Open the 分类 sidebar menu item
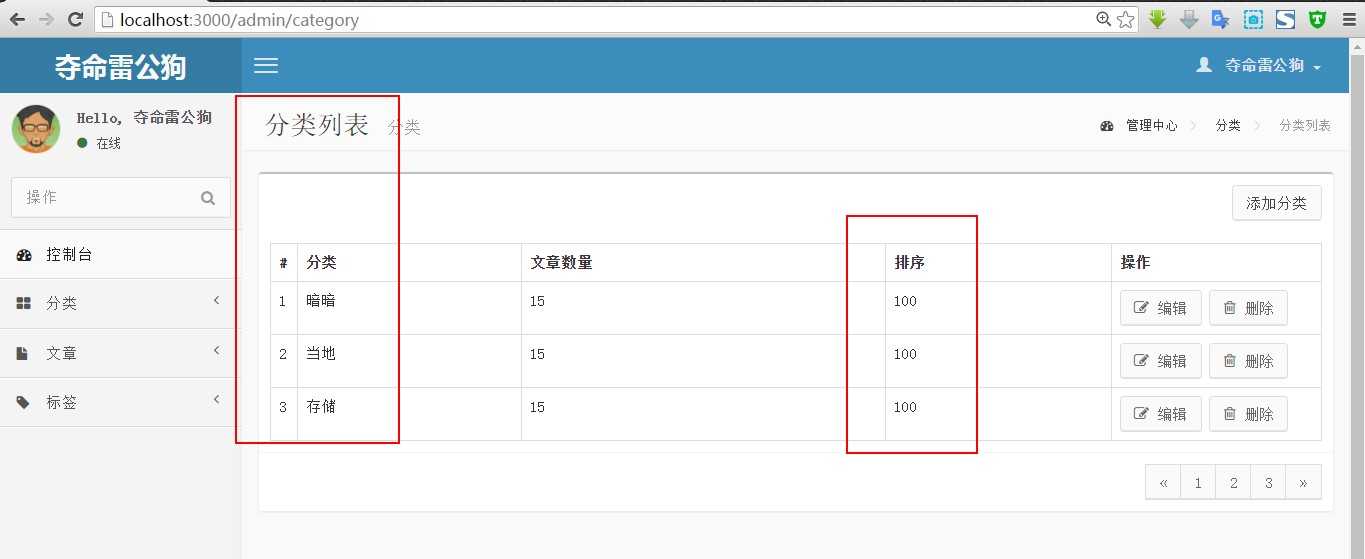Viewport: 1365px width, 559px height. [x=120, y=304]
